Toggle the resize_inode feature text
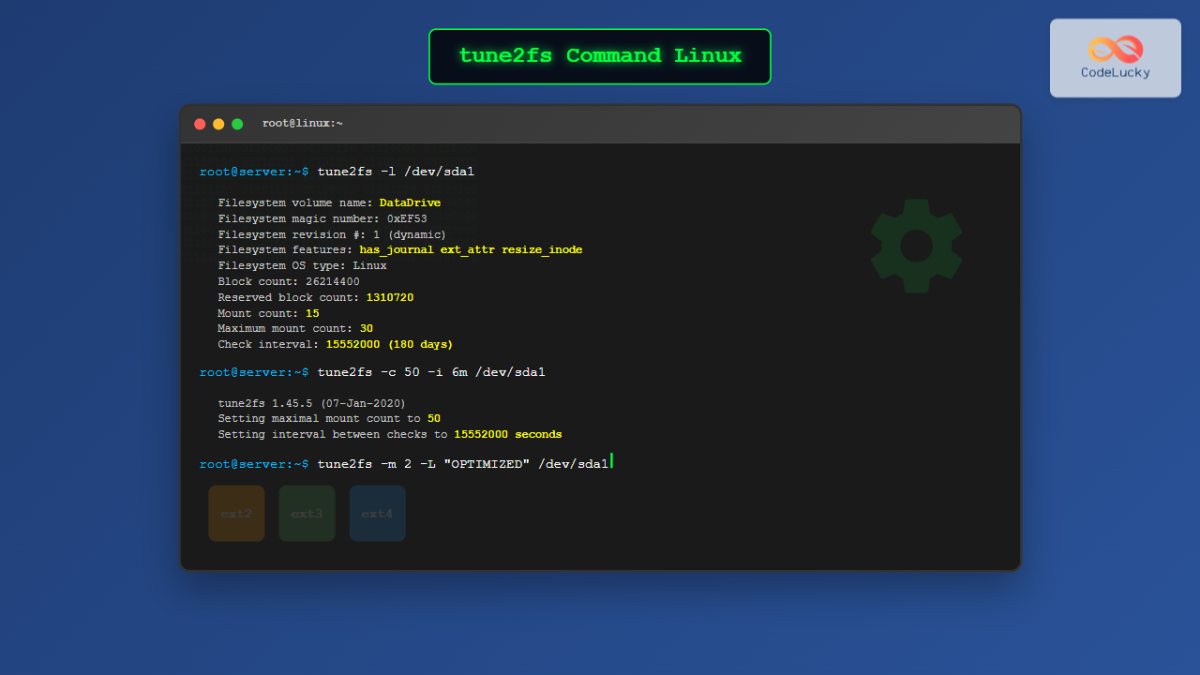1200x675 pixels. point(541,249)
